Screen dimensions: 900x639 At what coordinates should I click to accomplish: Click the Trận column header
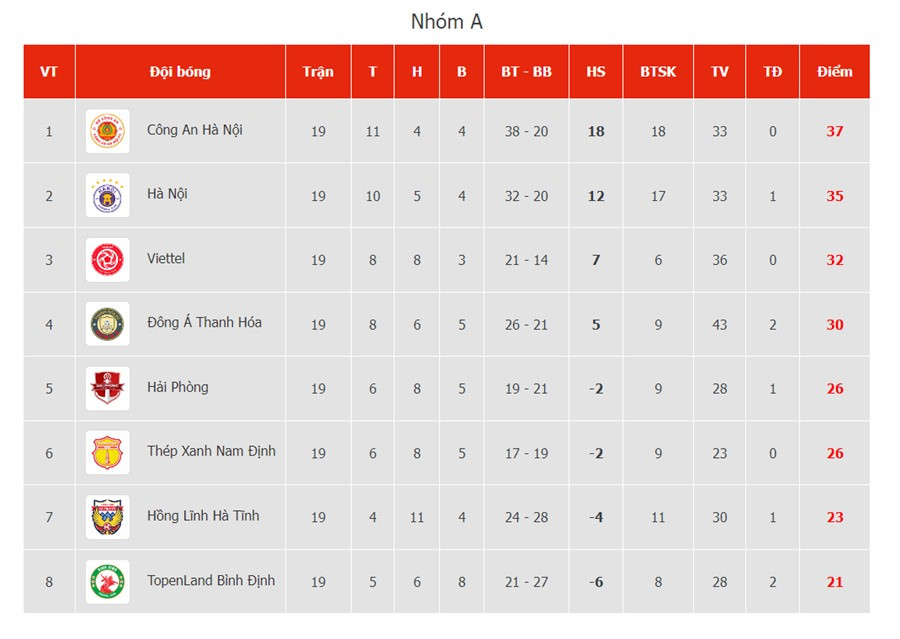point(318,72)
